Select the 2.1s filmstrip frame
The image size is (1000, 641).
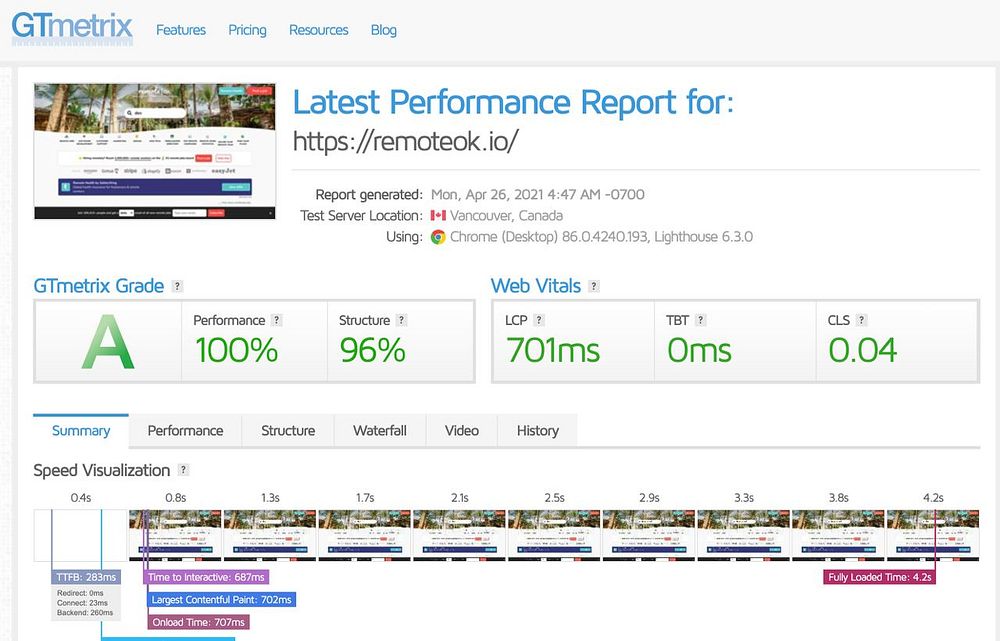(459, 535)
